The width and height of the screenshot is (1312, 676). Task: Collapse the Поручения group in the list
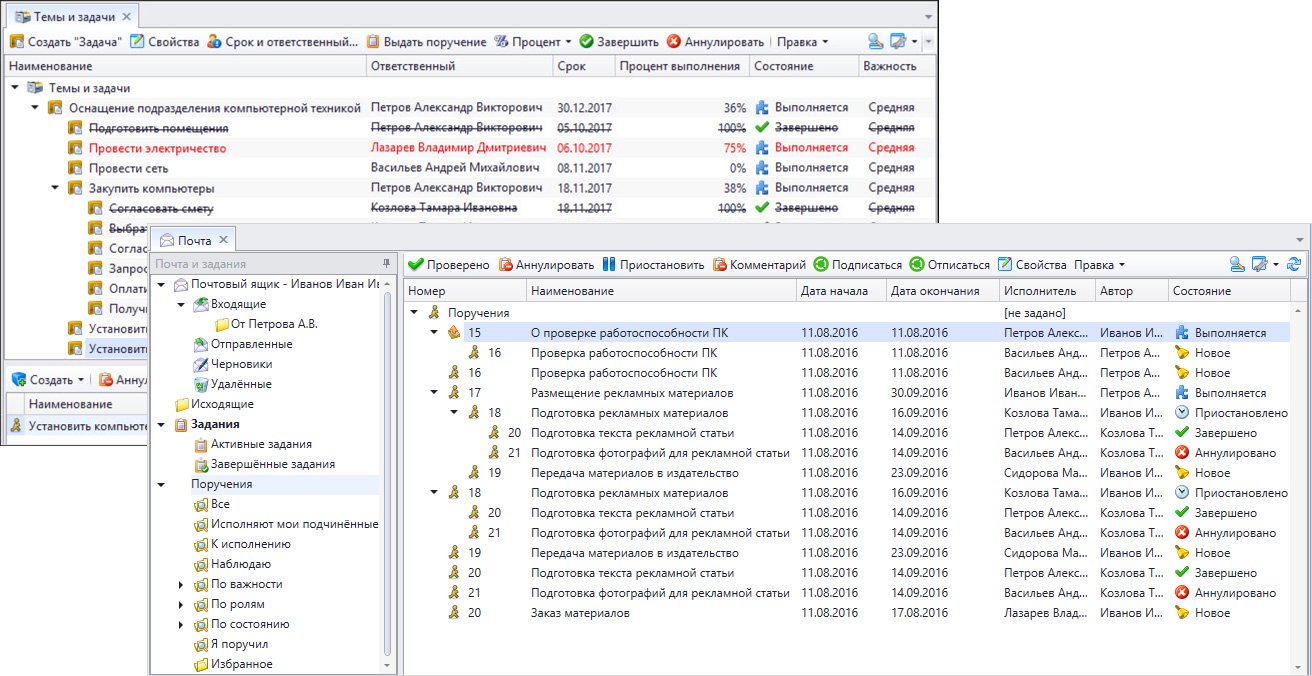(415, 313)
